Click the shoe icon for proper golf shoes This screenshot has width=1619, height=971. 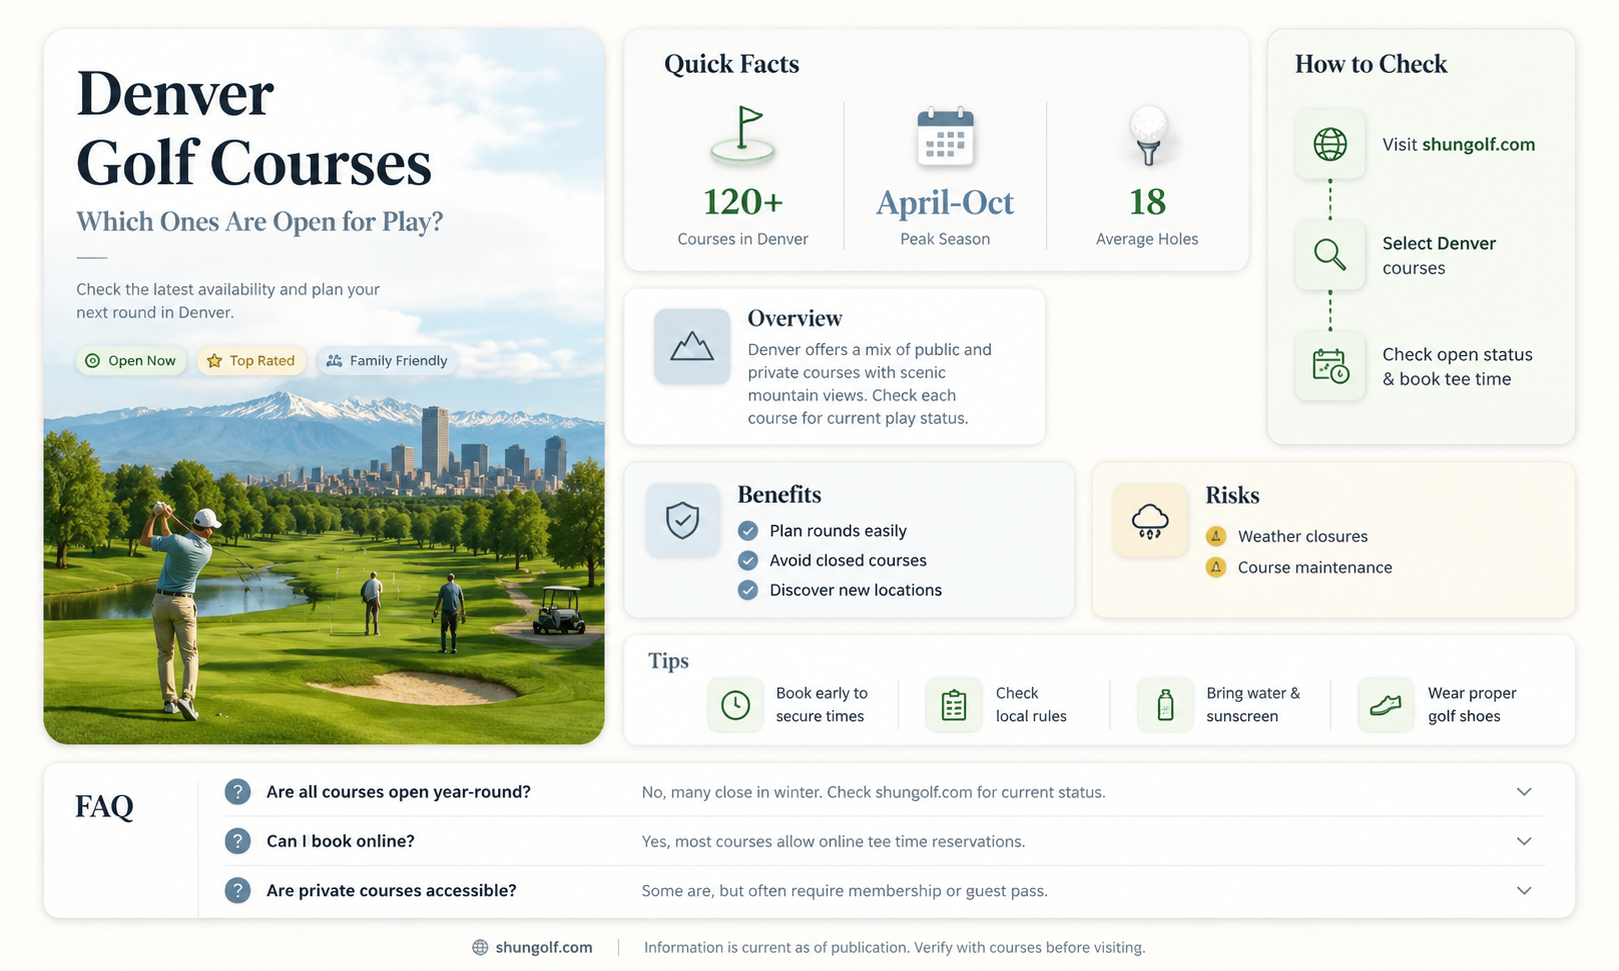1386,705
